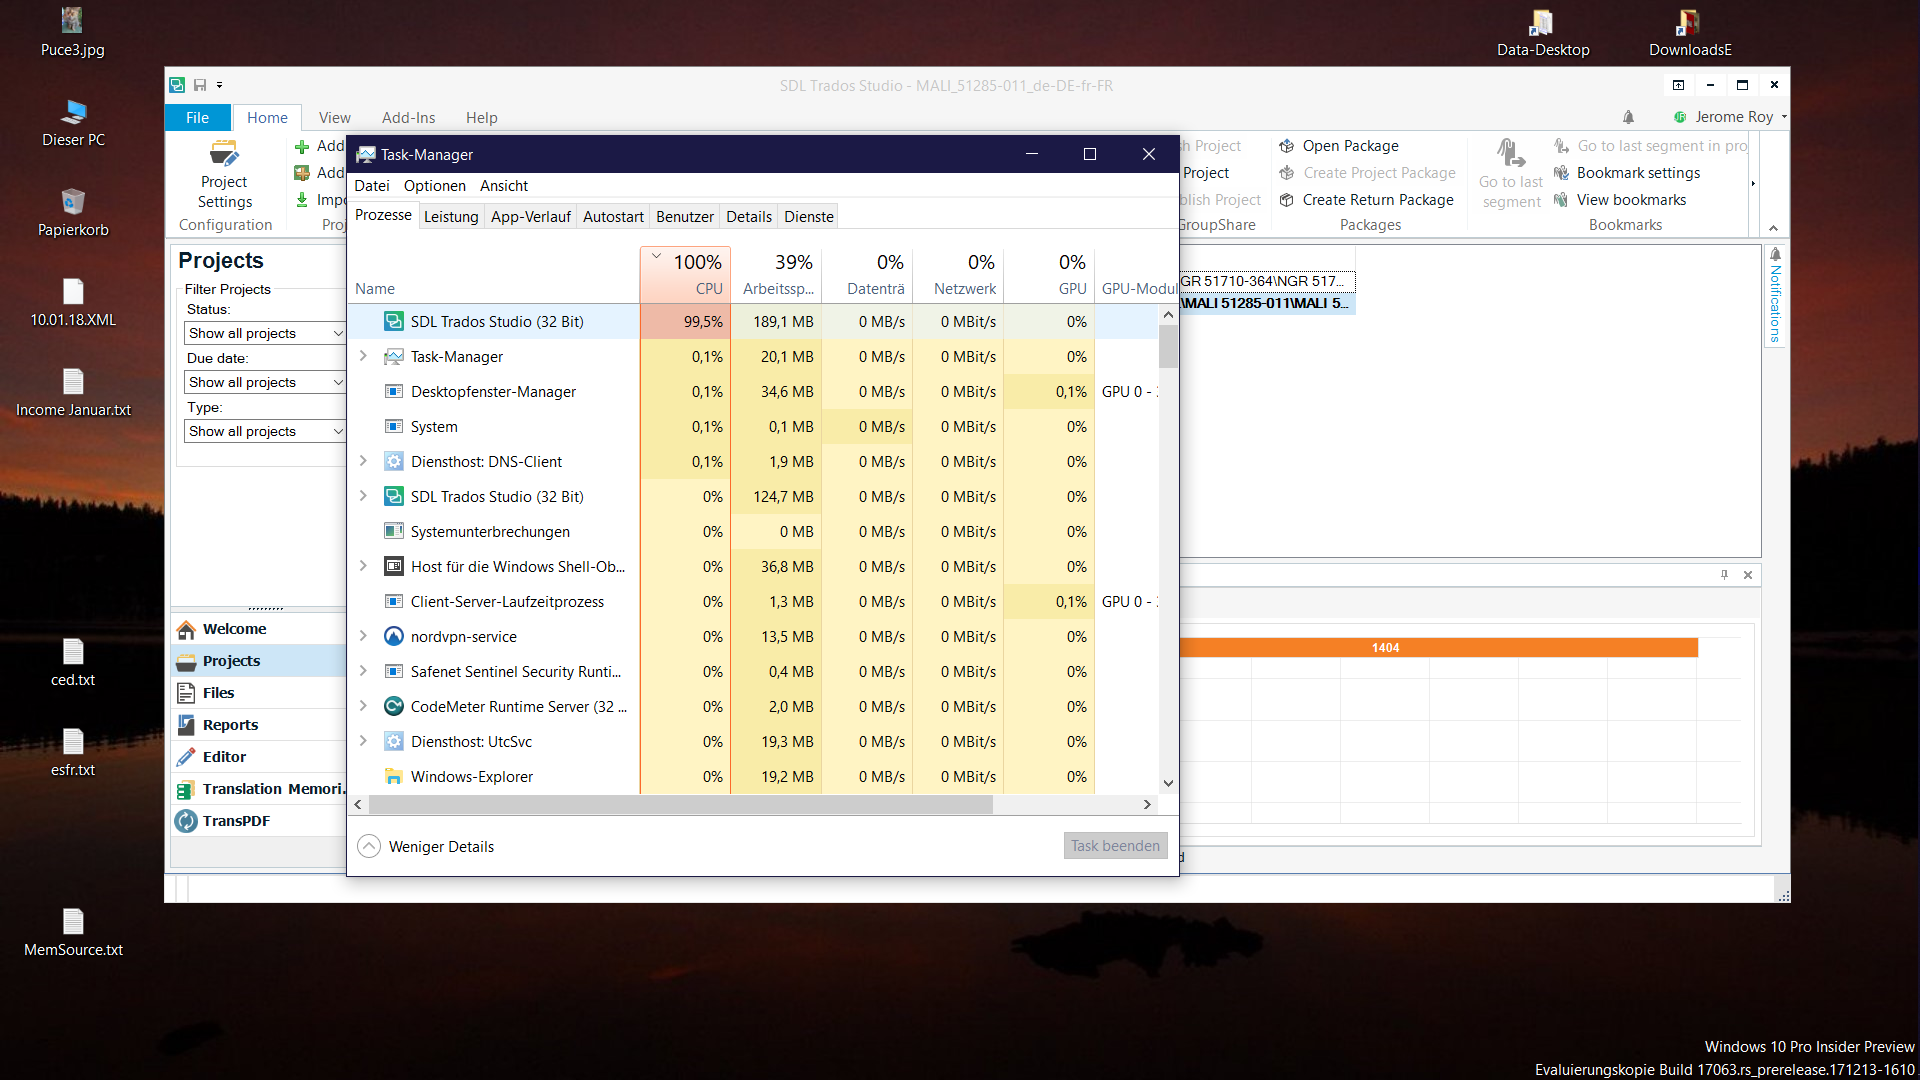Select CodeMeter Runtime Server process icon
The height and width of the screenshot is (1080, 1920).
click(x=394, y=707)
